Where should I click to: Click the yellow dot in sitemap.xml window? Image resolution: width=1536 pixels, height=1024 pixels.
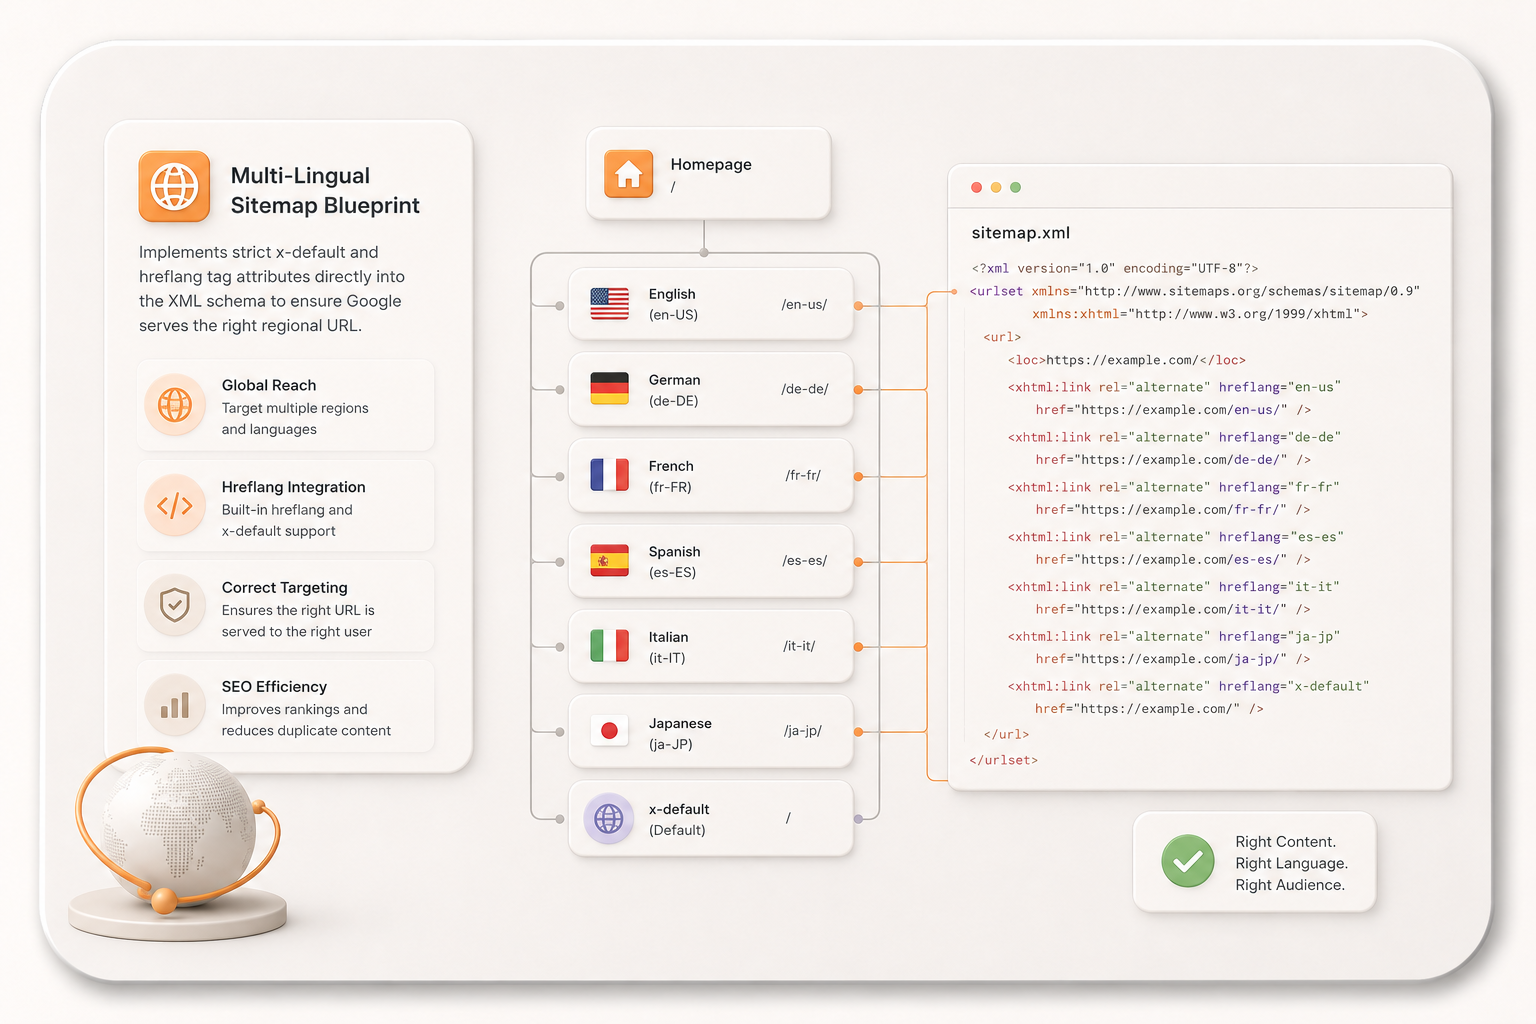click(996, 187)
